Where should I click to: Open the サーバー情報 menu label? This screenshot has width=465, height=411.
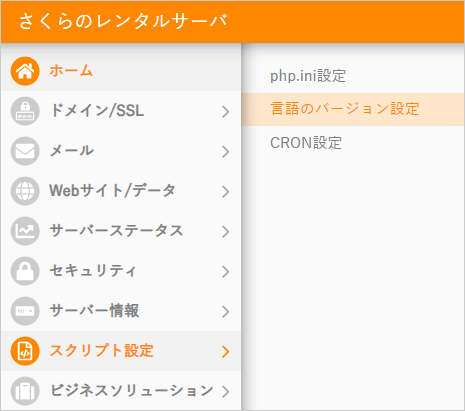94,311
